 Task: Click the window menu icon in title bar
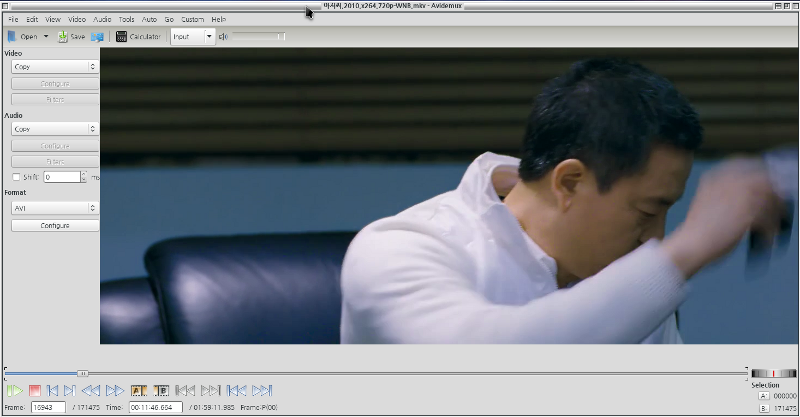coord(5,6)
